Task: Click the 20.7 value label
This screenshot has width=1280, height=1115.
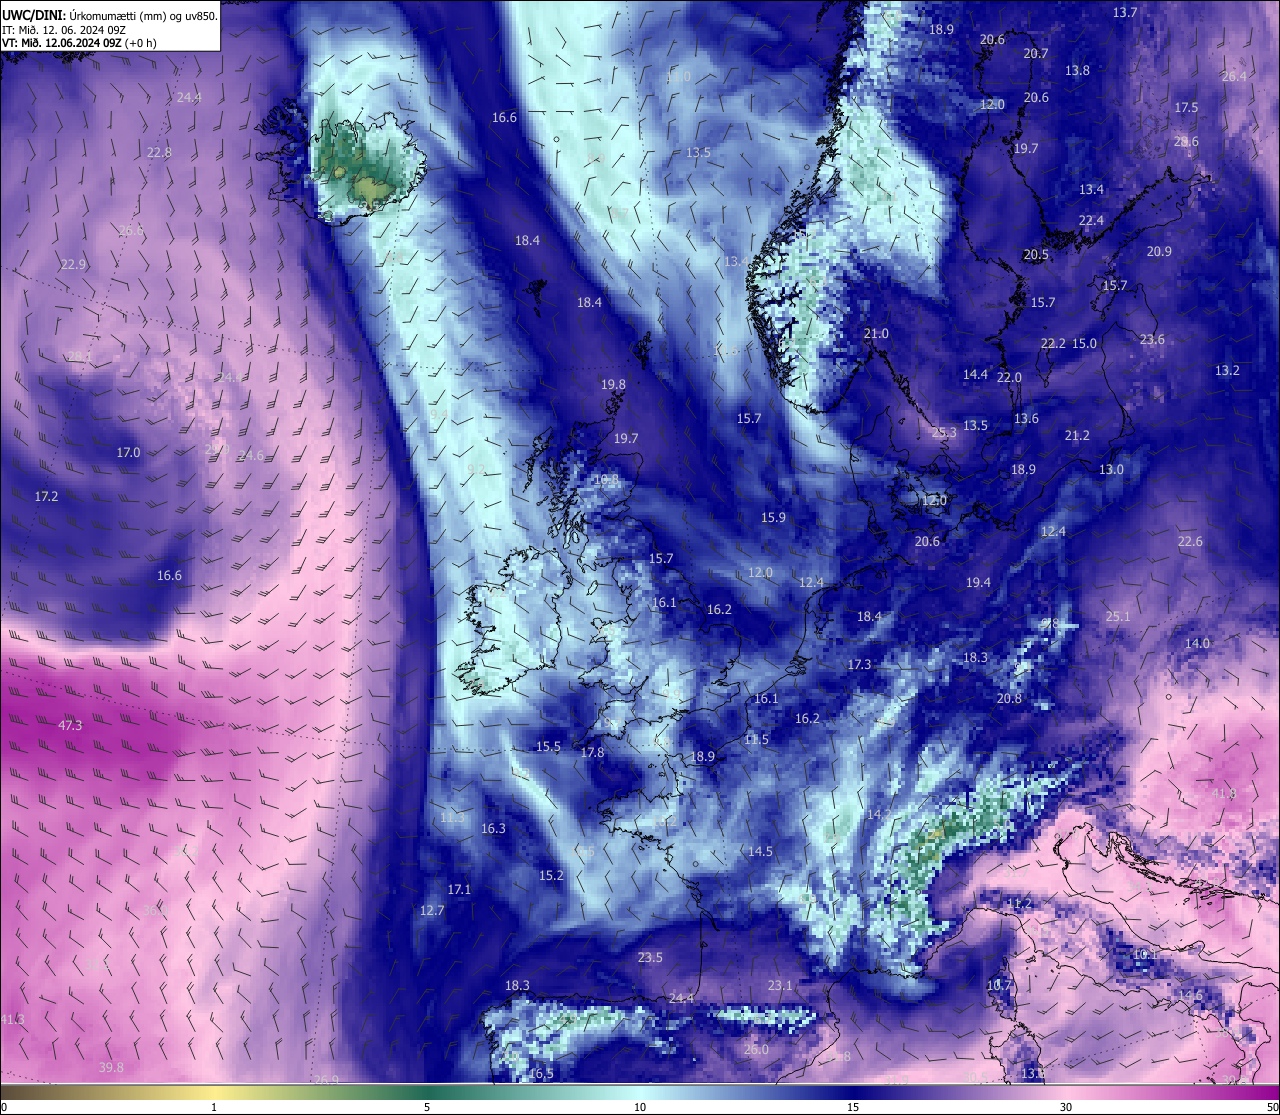Action: pyautogui.click(x=1036, y=54)
